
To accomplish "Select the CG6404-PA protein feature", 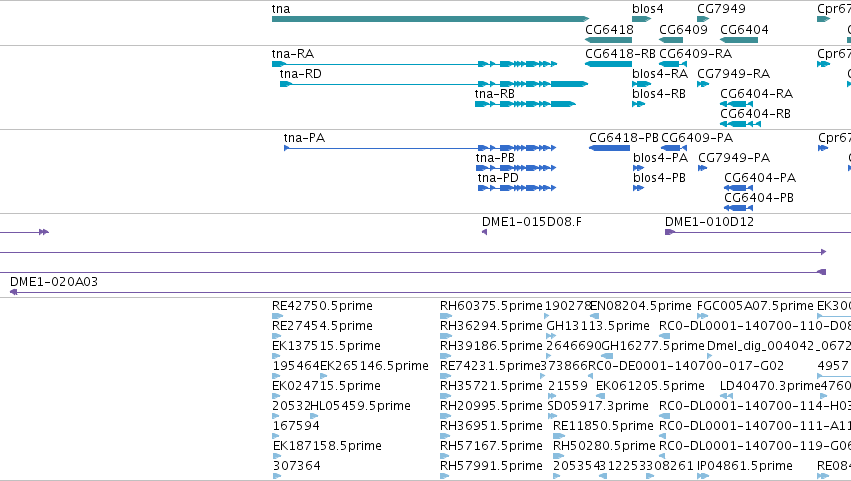I will (739, 188).
